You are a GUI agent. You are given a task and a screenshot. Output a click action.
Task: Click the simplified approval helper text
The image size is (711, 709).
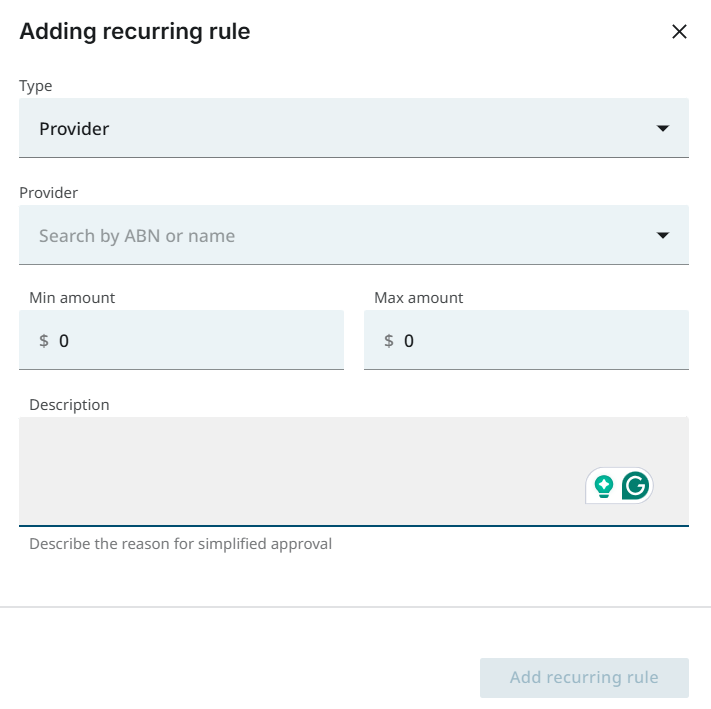pyautogui.click(x=180, y=545)
